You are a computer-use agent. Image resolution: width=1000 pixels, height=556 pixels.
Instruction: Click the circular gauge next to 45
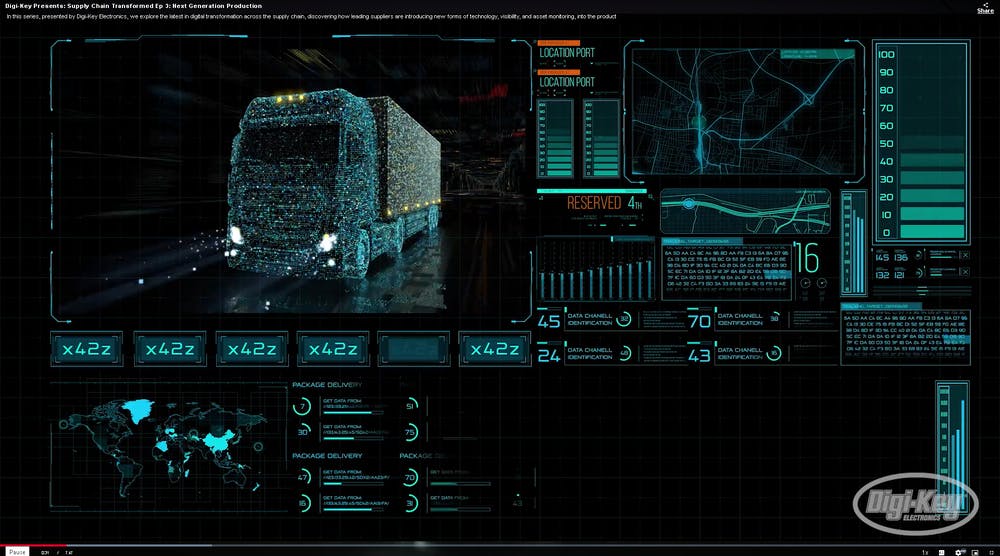[625, 320]
